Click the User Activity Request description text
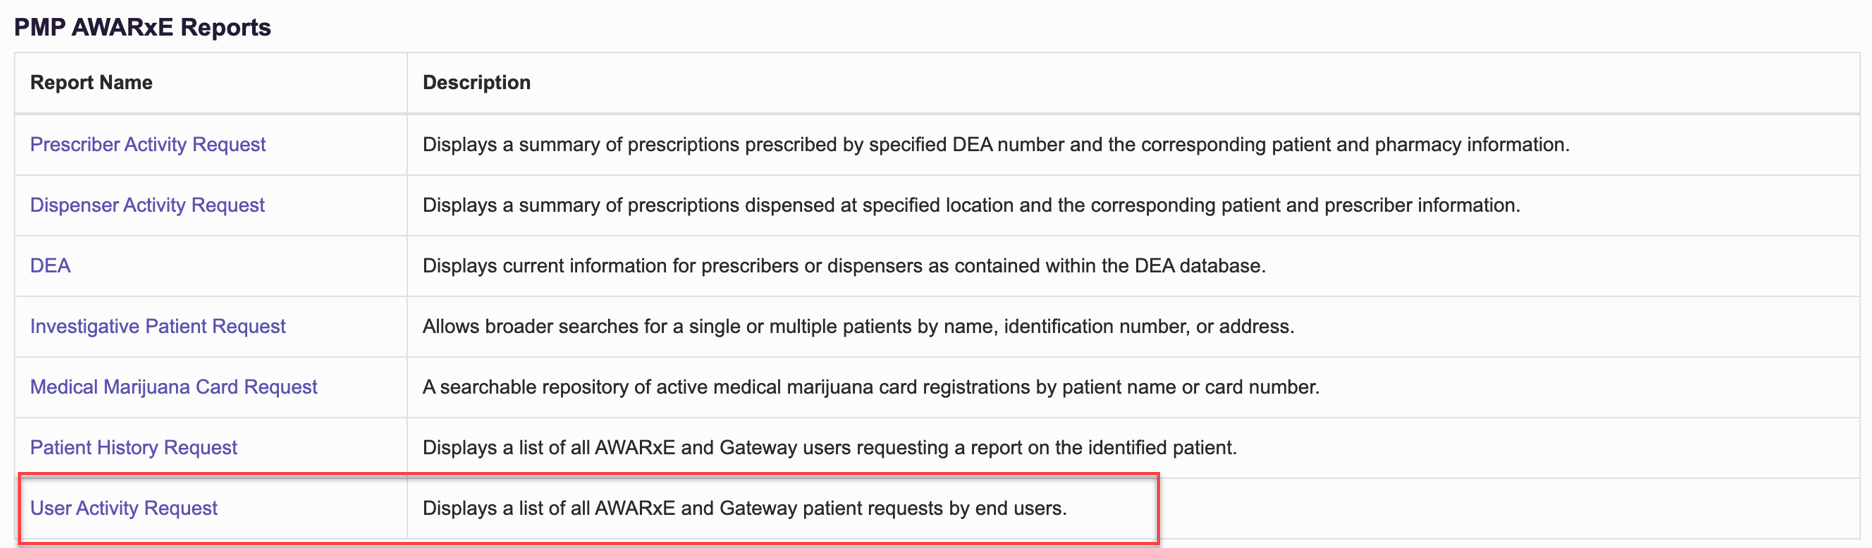Screen dimensions: 1872x548 point(745,508)
